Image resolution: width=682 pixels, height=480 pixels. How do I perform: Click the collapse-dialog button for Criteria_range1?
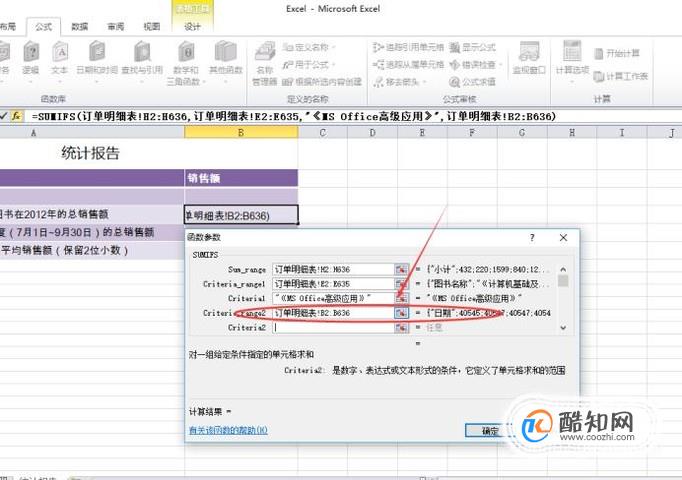point(401,284)
